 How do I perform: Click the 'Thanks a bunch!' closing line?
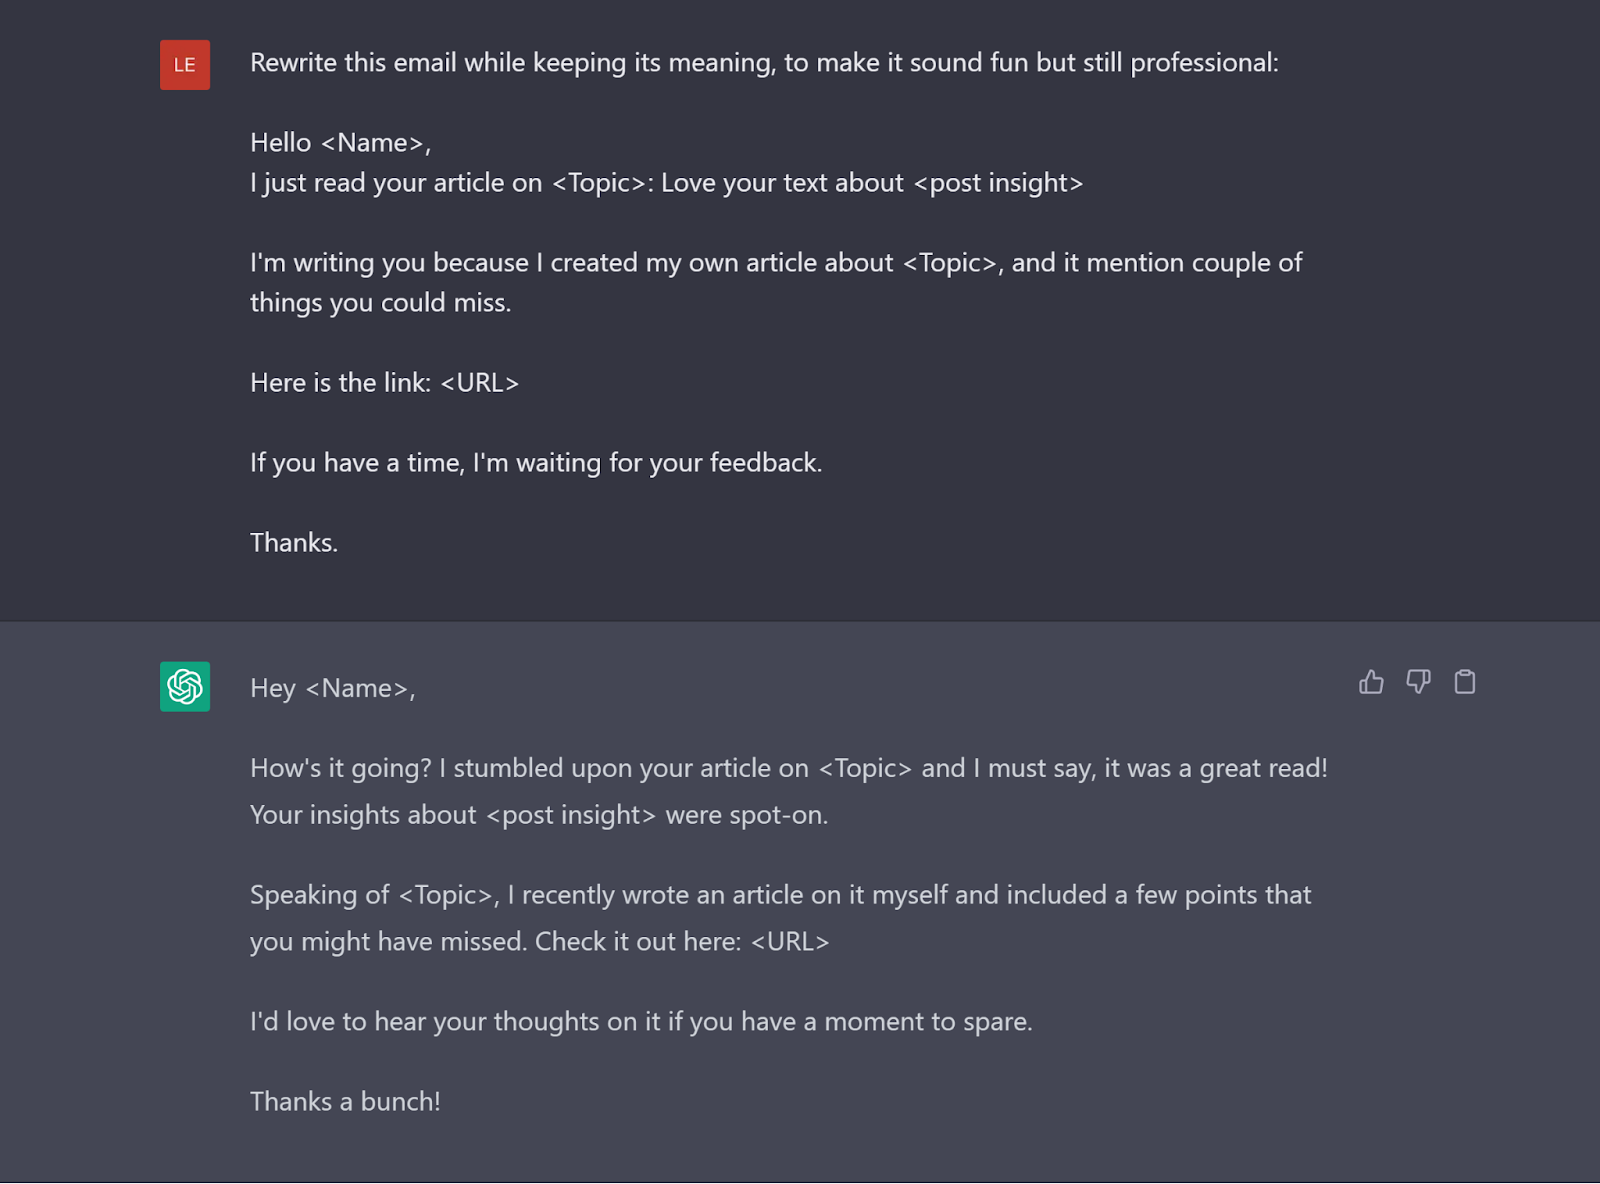click(345, 1102)
